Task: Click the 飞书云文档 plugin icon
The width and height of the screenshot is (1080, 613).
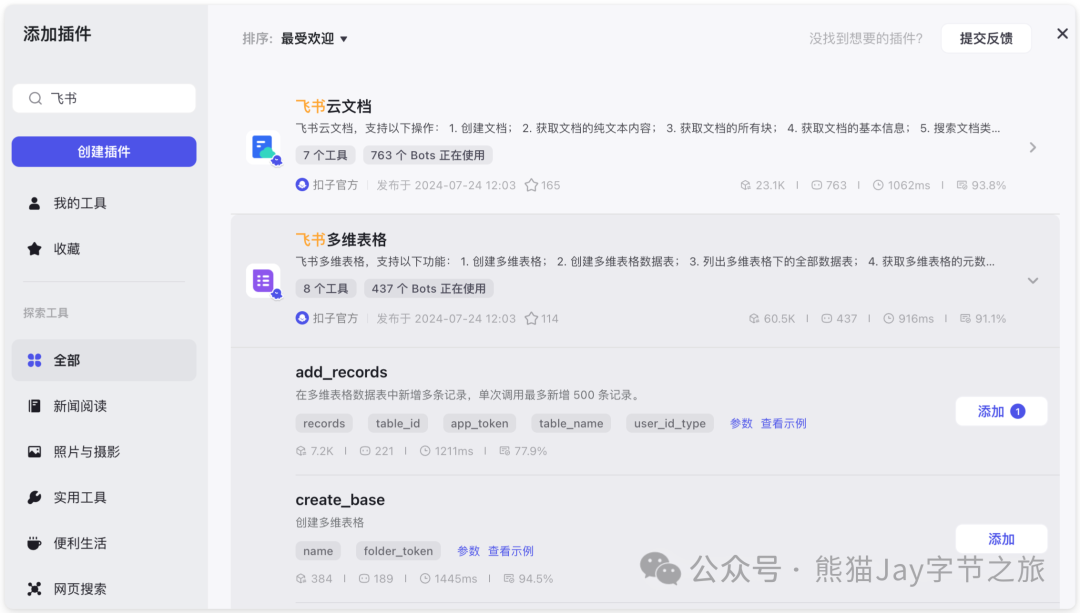Action: click(x=264, y=147)
